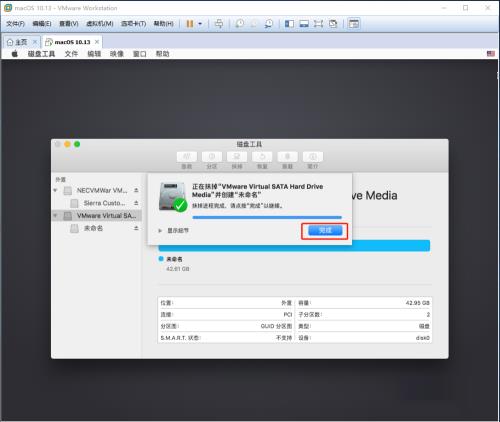Viewport: 500px width, 422px height.
Task: Click the greyed-out revert snapshot icon
Action: coord(254,24)
